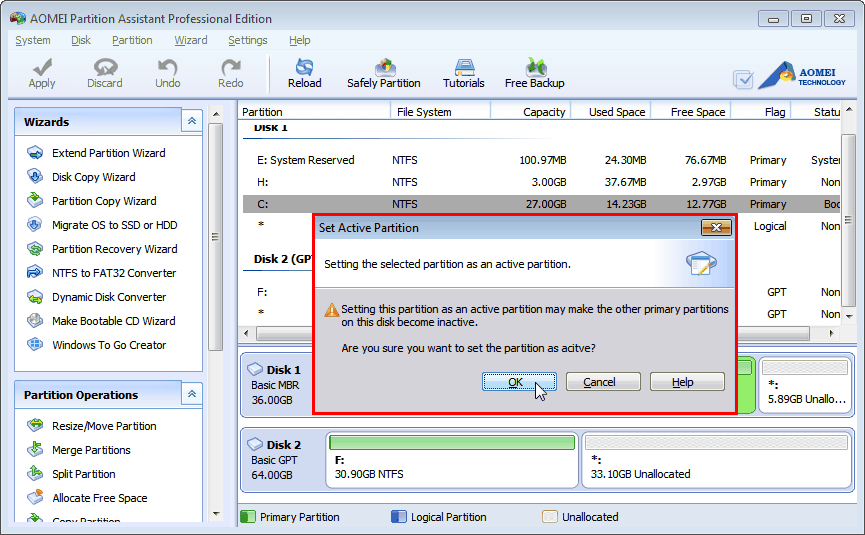Screen dimensions: 865x535
Task: Sort by the Used Space column header
Action: tap(611, 112)
